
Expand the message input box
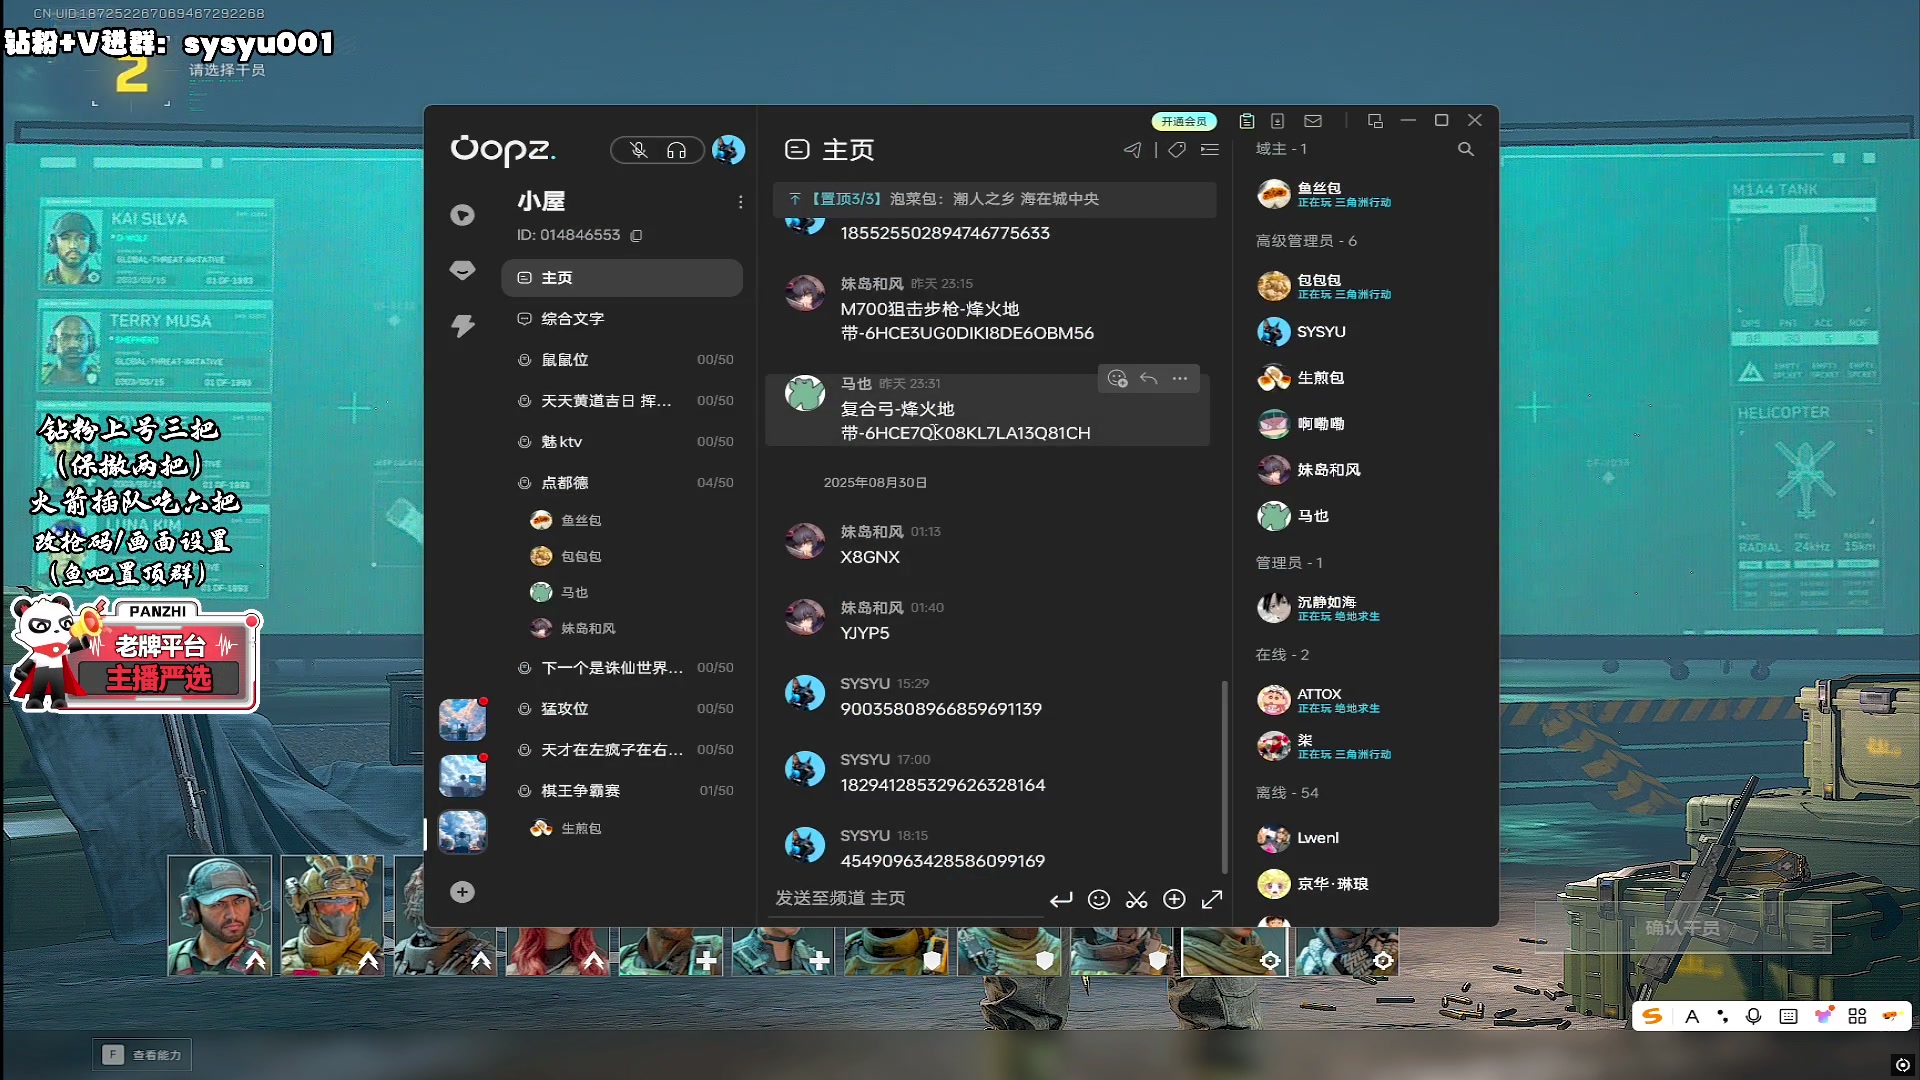click(1212, 899)
